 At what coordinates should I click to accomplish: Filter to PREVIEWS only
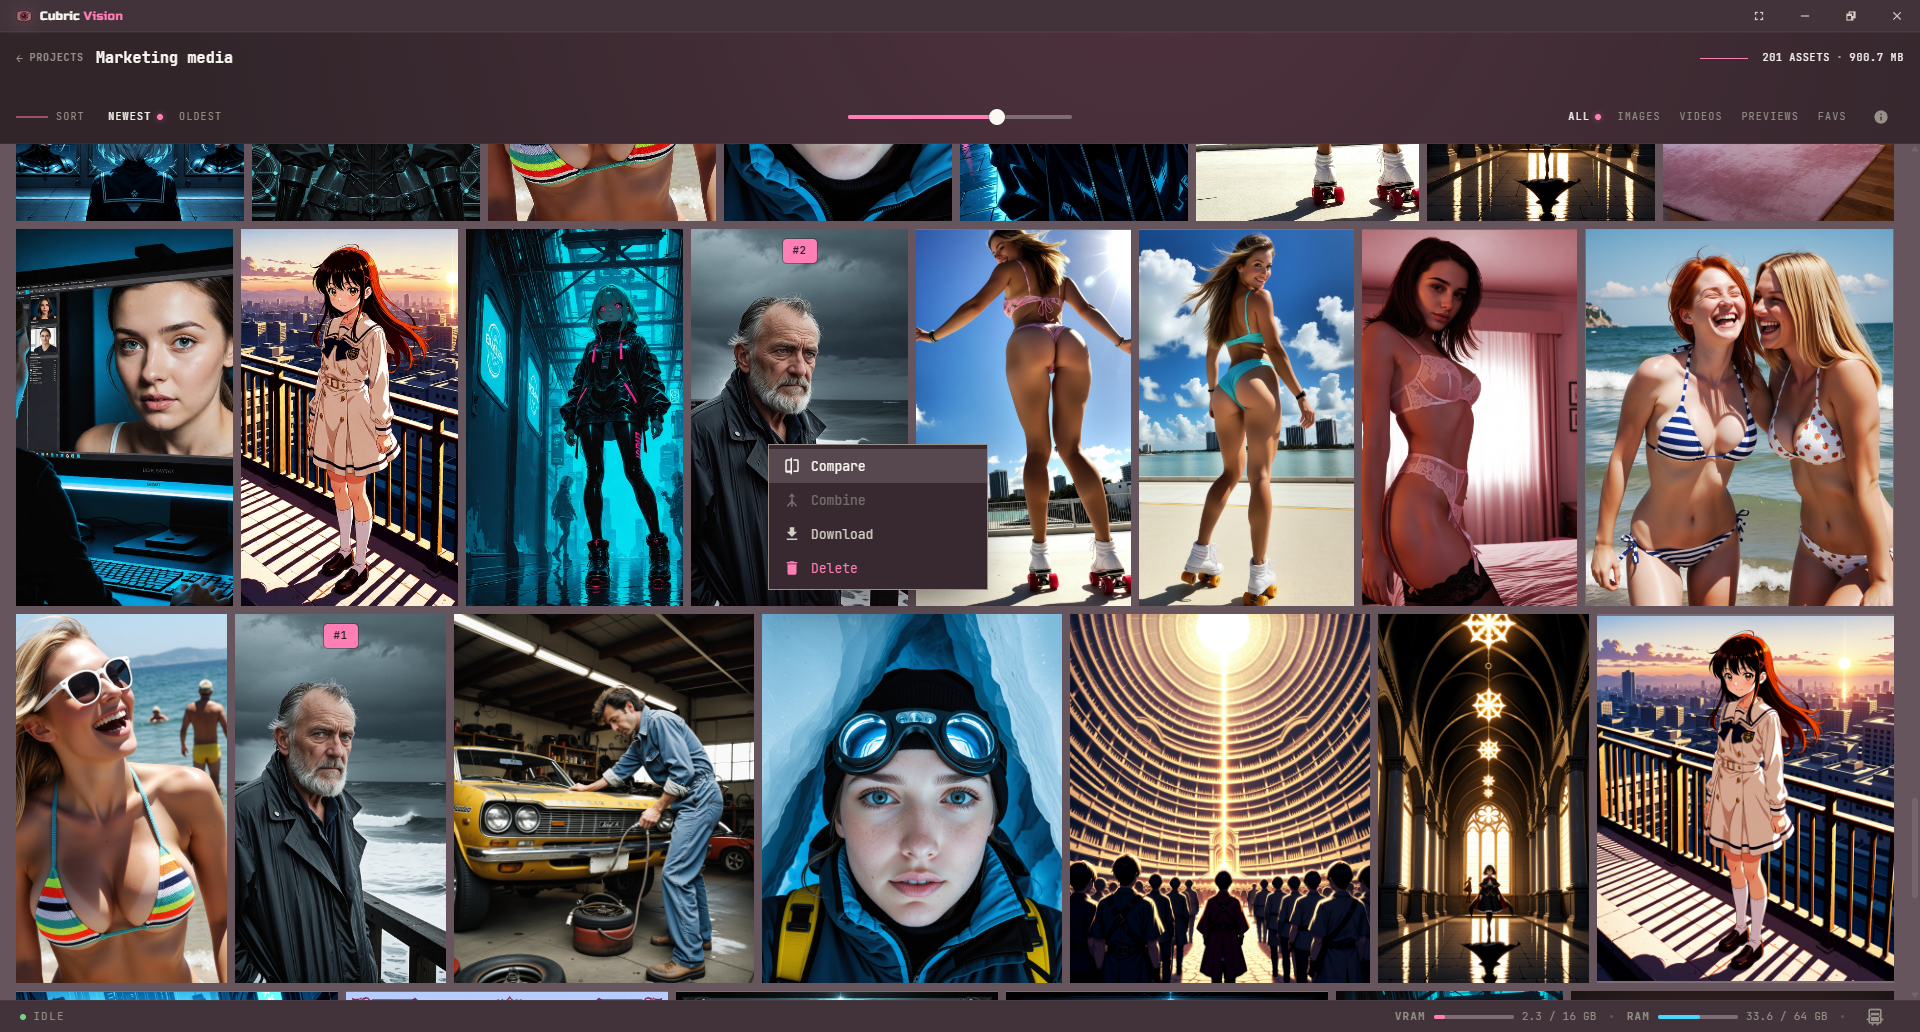coord(1770,117)
